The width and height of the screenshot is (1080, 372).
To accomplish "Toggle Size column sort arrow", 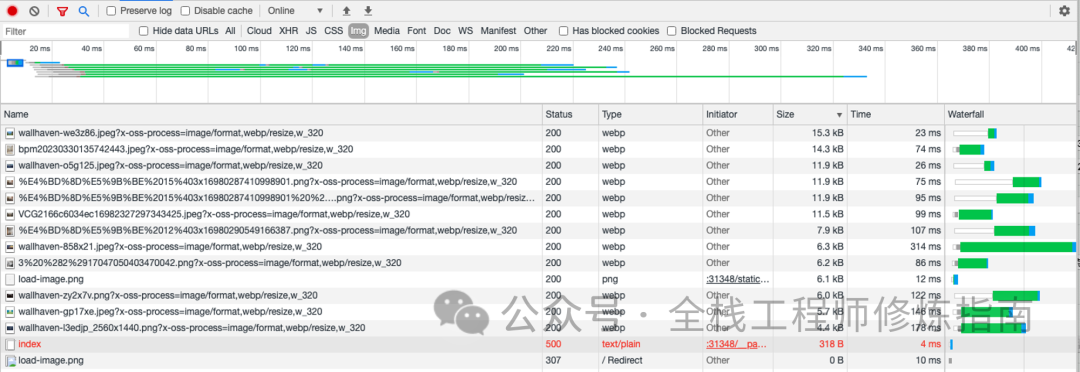I will (x=839, y=115).
